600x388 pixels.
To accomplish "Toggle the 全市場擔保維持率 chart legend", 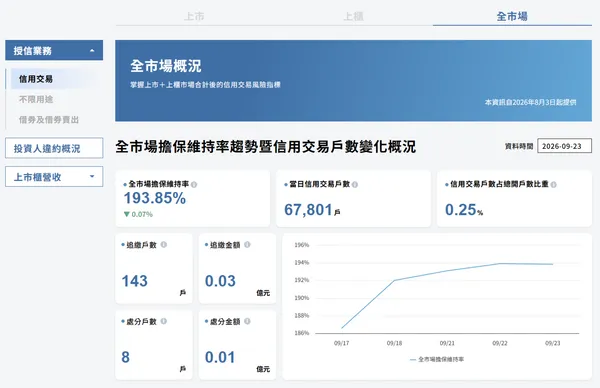I will click(437, 359).
